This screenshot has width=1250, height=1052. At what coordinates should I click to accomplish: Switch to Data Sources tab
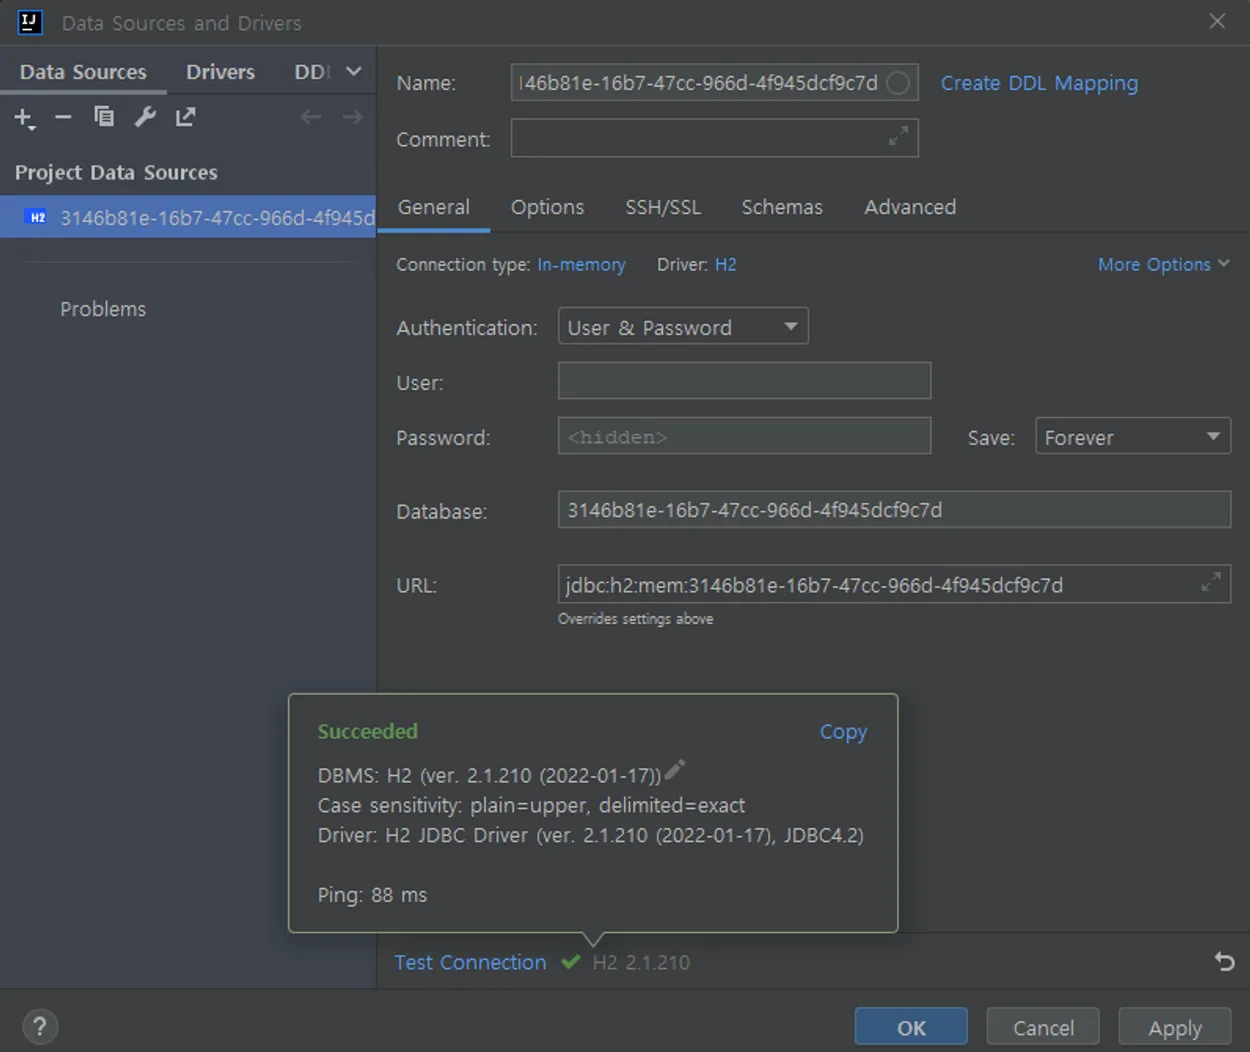(83, 72)
